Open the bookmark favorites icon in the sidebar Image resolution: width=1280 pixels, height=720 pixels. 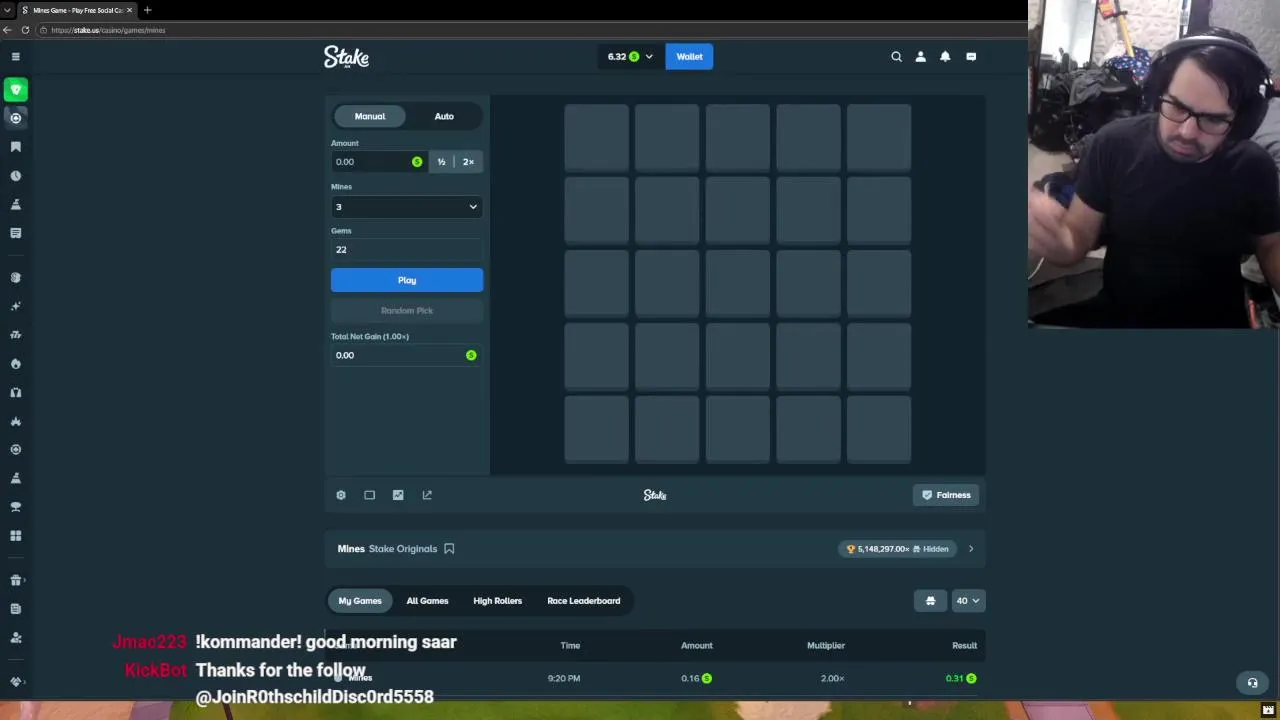pyautogui.click(x=15, y=147)
